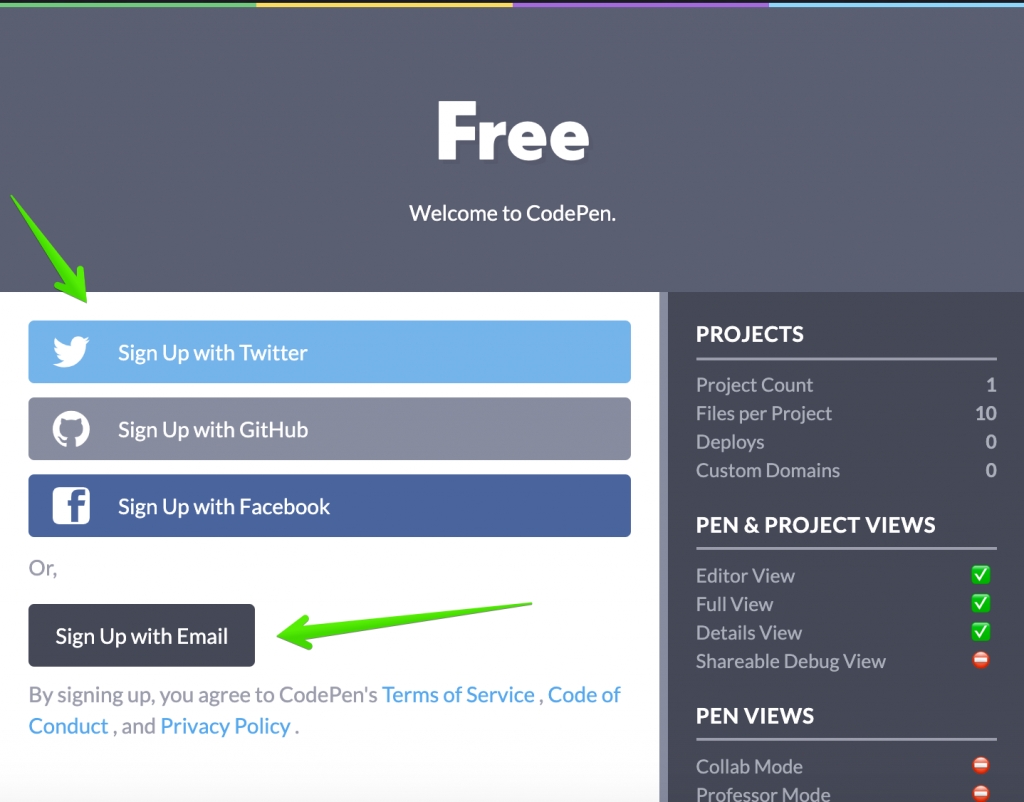The image size is (1024, 802).
Task: Click the Editor View green checkmark
Action: pyautogui.click(x=981, y=575)
